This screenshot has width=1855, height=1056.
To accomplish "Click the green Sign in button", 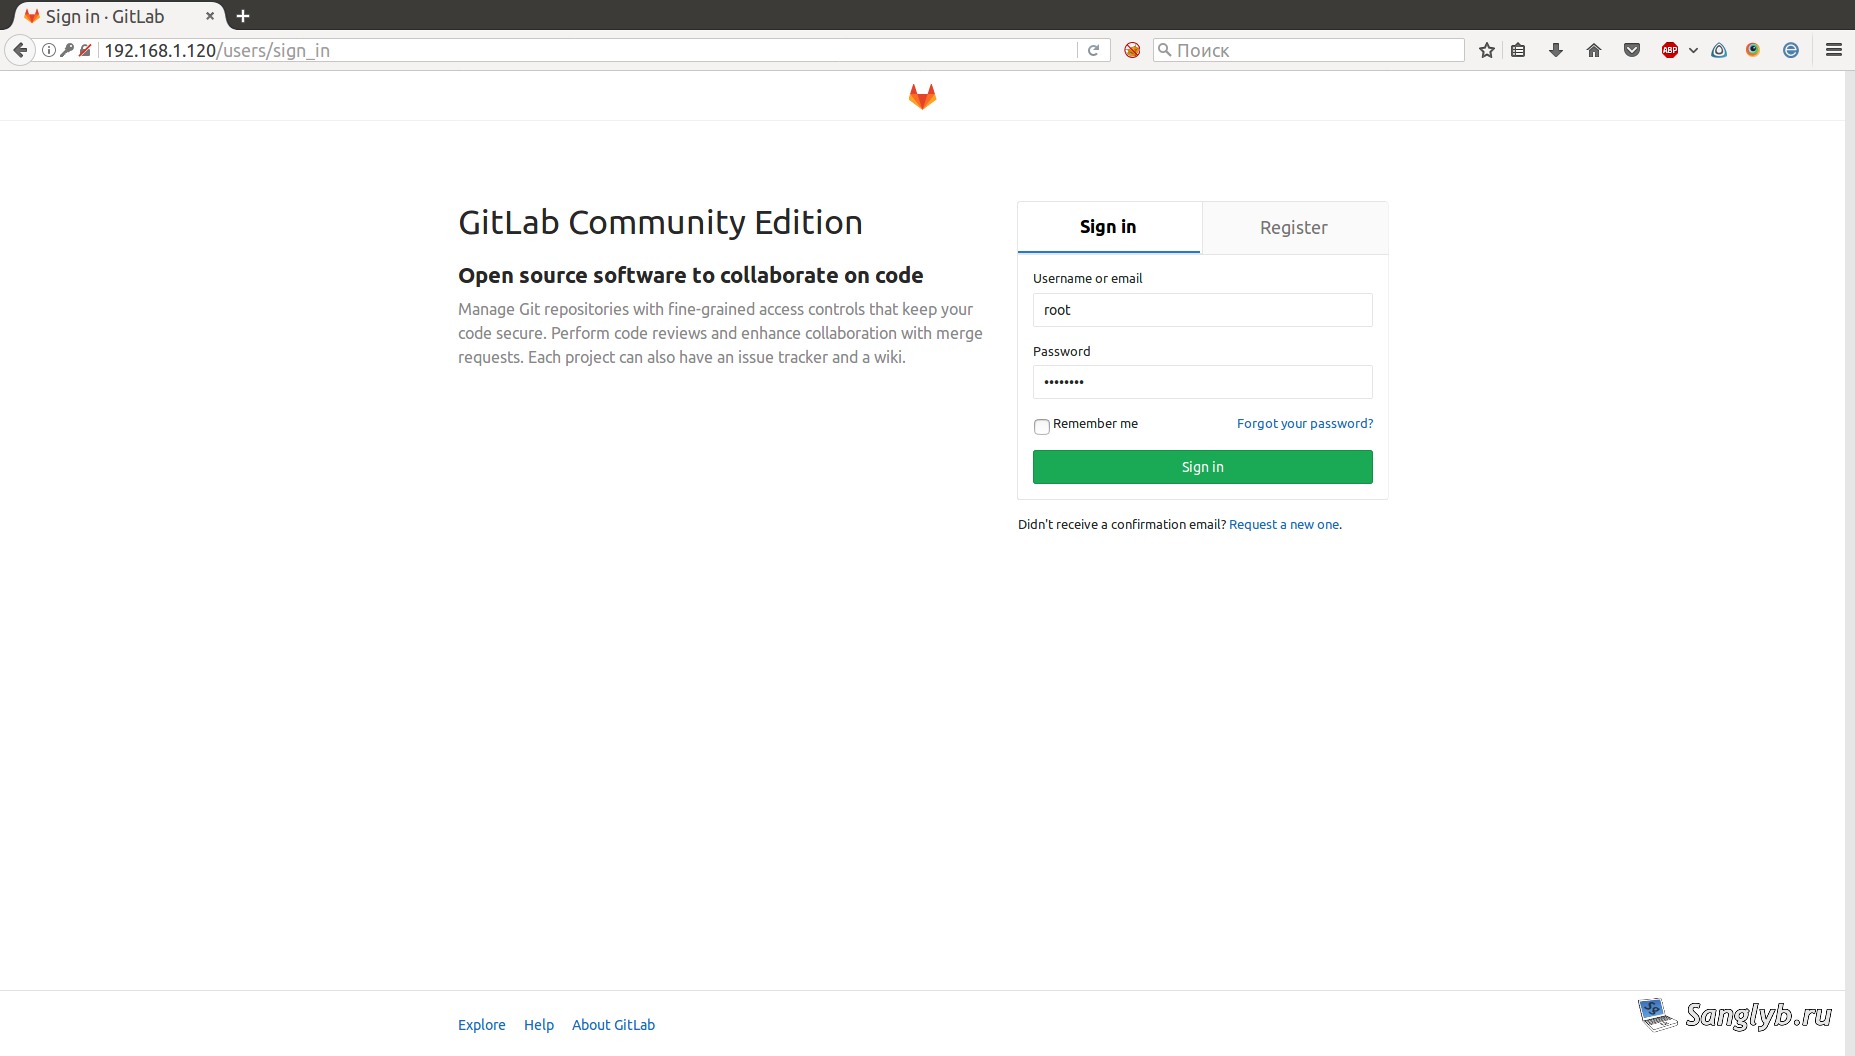I will [x=1202, y=467].
